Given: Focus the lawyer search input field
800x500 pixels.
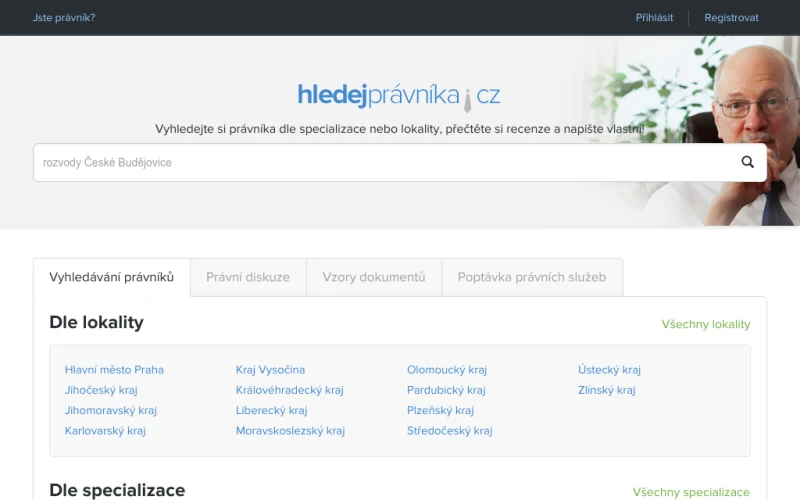Looking at the screenshot, I should pyautogui.click(x=399, y=162).
